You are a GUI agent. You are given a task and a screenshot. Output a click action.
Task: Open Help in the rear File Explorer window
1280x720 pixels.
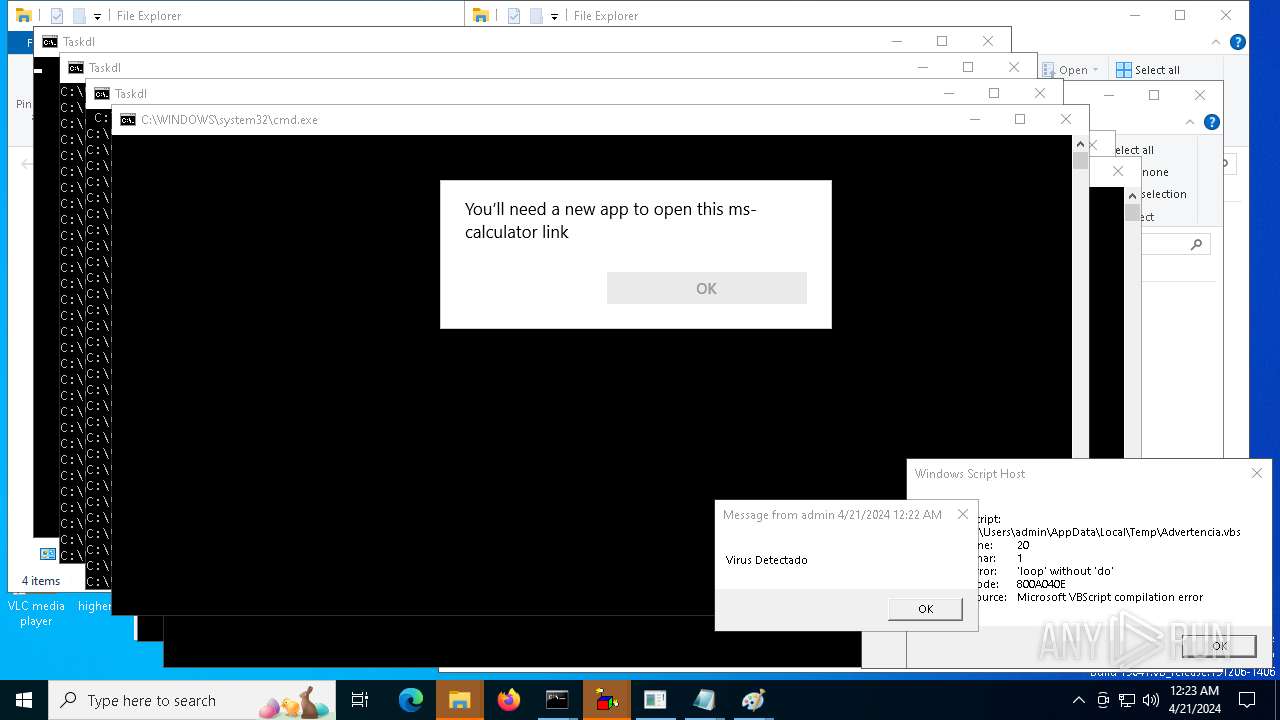coord(1237,42)
